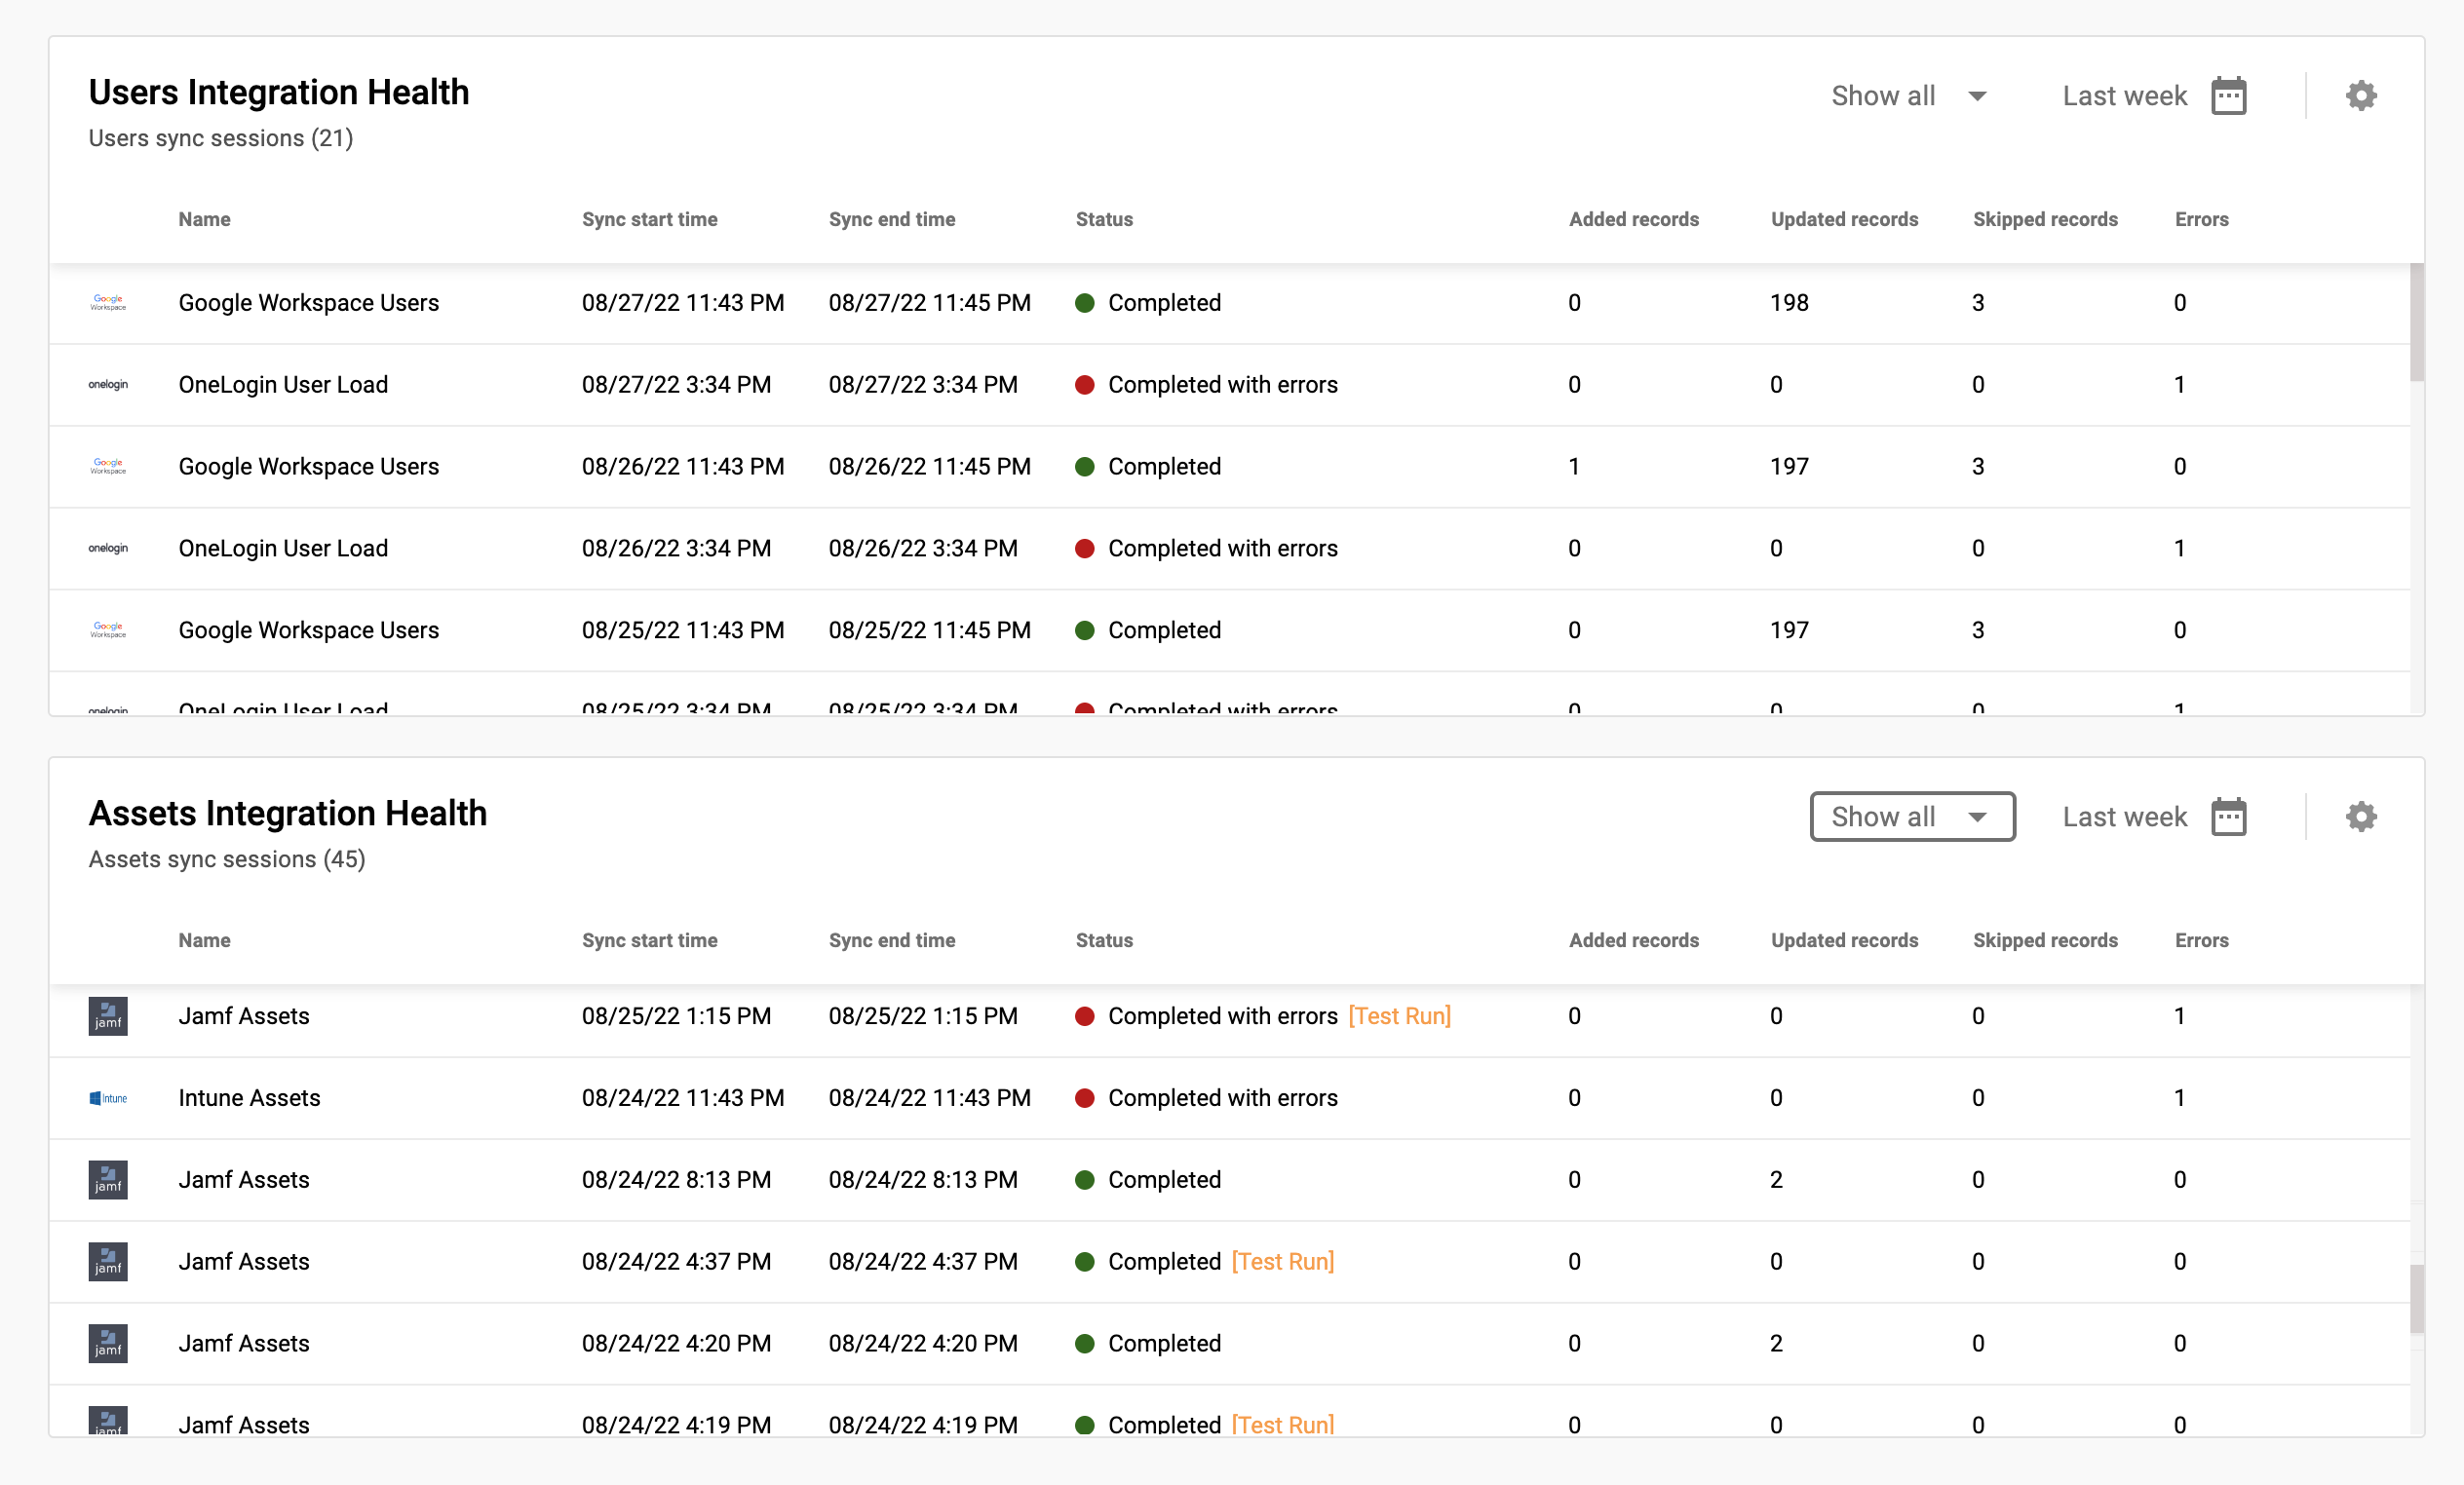Image resolution: width=2464 pixels, height=1485 pixels.
Task: Click Jamf icon in the 8:13 PM row
Action: (x=108, y=1180)
